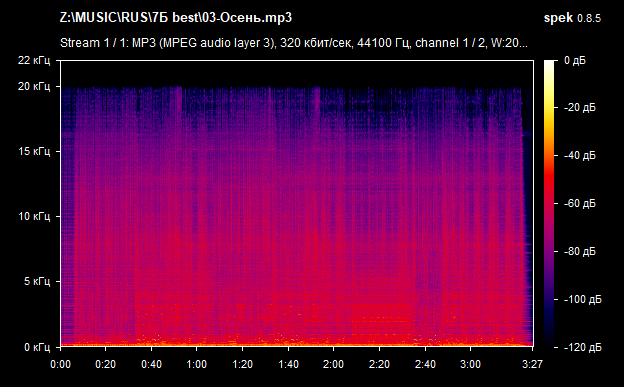The image size is (624, 387).
Task: Click the '20 кГц' frequency axis label
Action: [x=34, y=86]
